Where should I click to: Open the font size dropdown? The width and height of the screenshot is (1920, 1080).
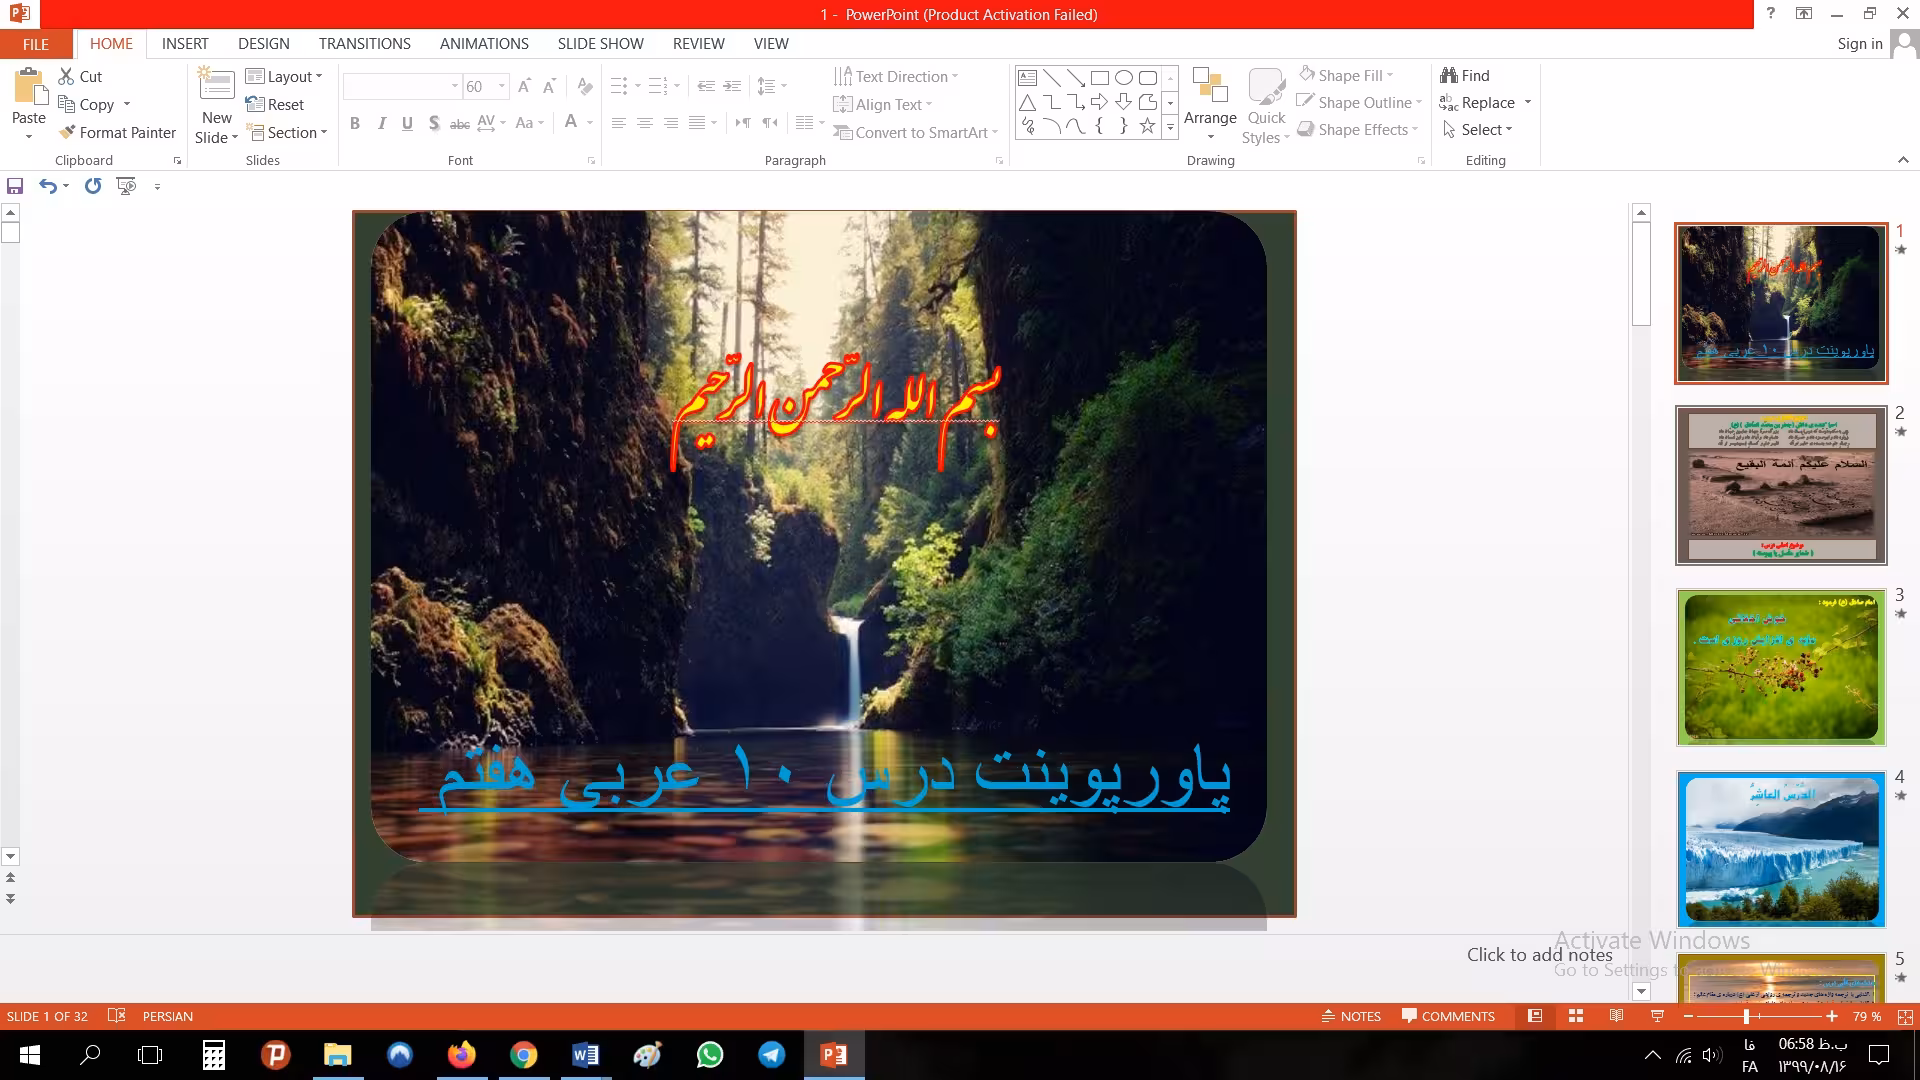click(x=502, y=86)
